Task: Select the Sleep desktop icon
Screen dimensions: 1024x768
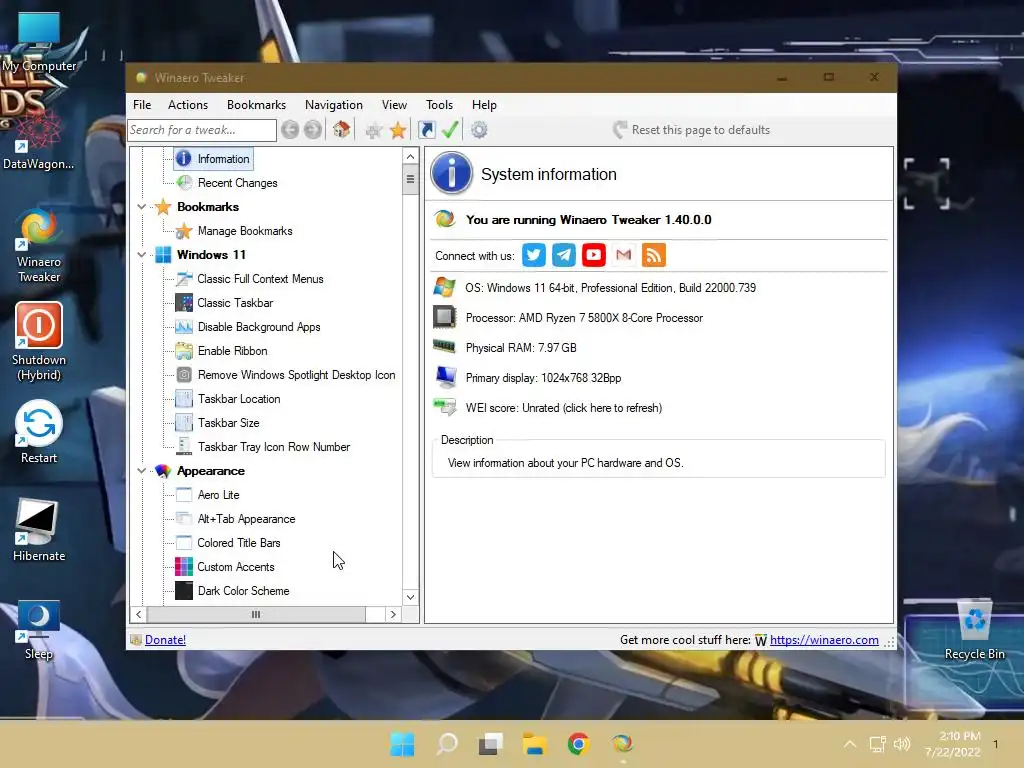Action: [x=39, y=630]
